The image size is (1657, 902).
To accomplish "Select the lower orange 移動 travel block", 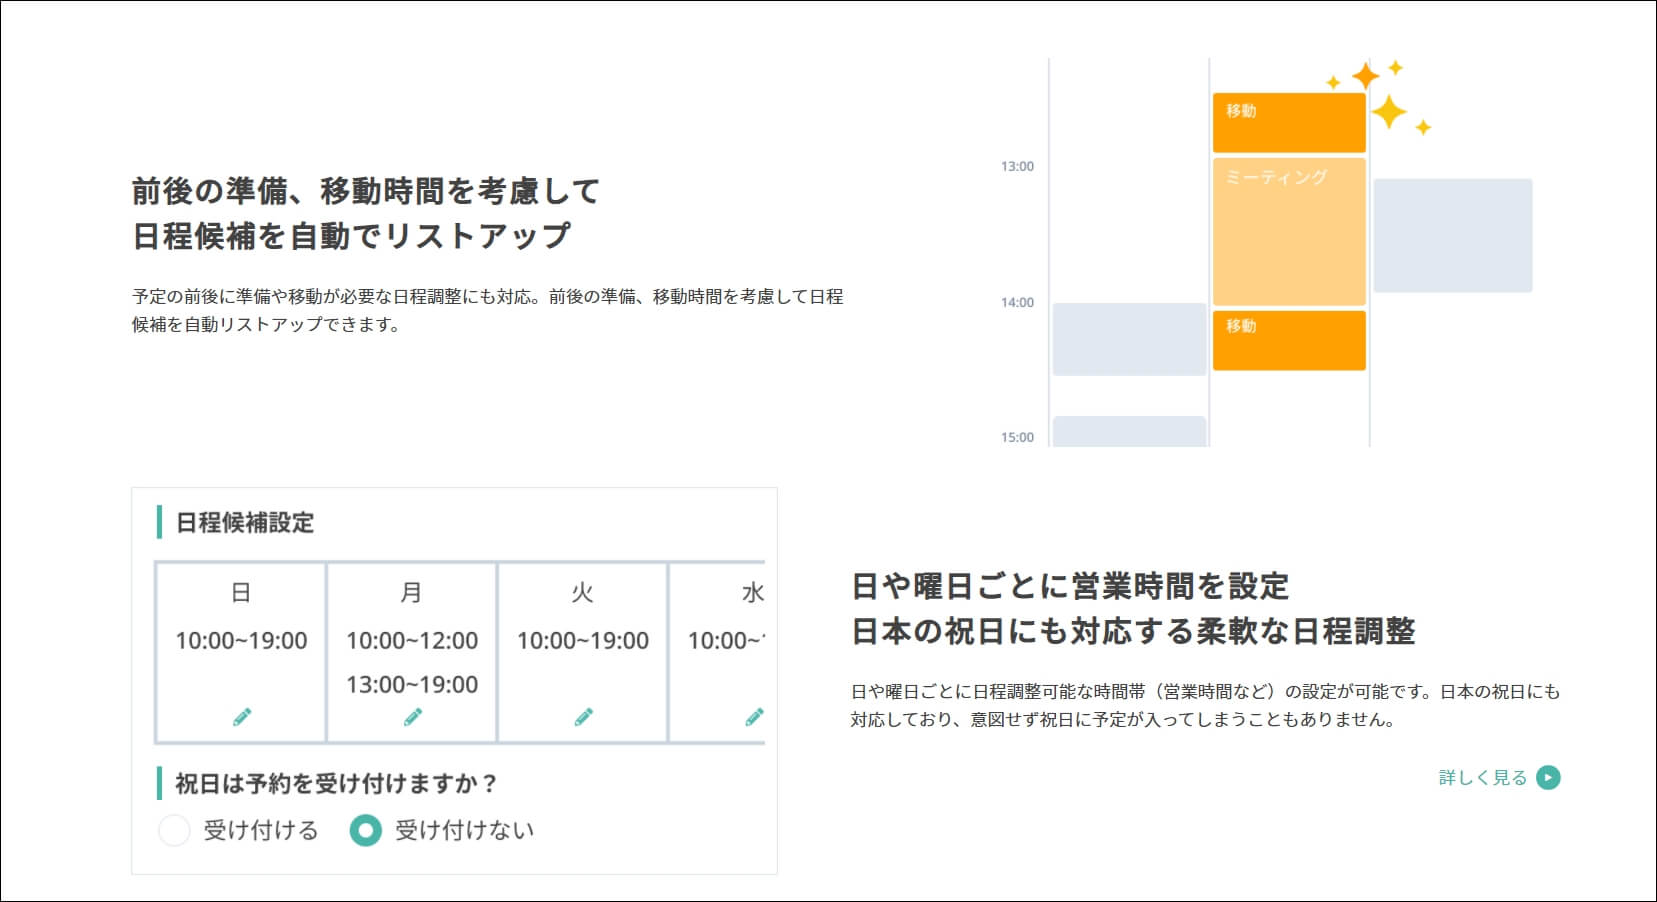I will tap(1288, 338).
